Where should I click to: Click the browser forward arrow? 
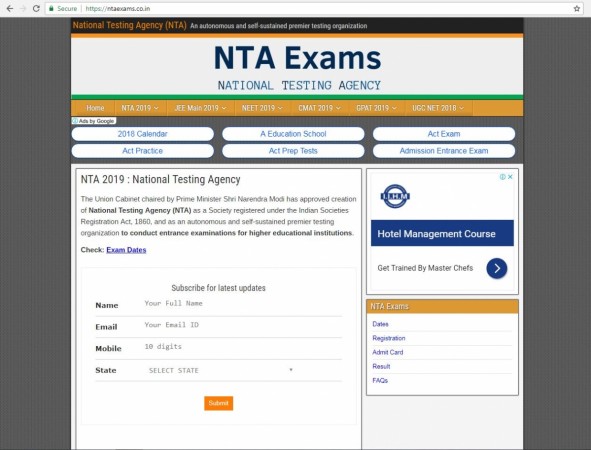coord(23,8)
